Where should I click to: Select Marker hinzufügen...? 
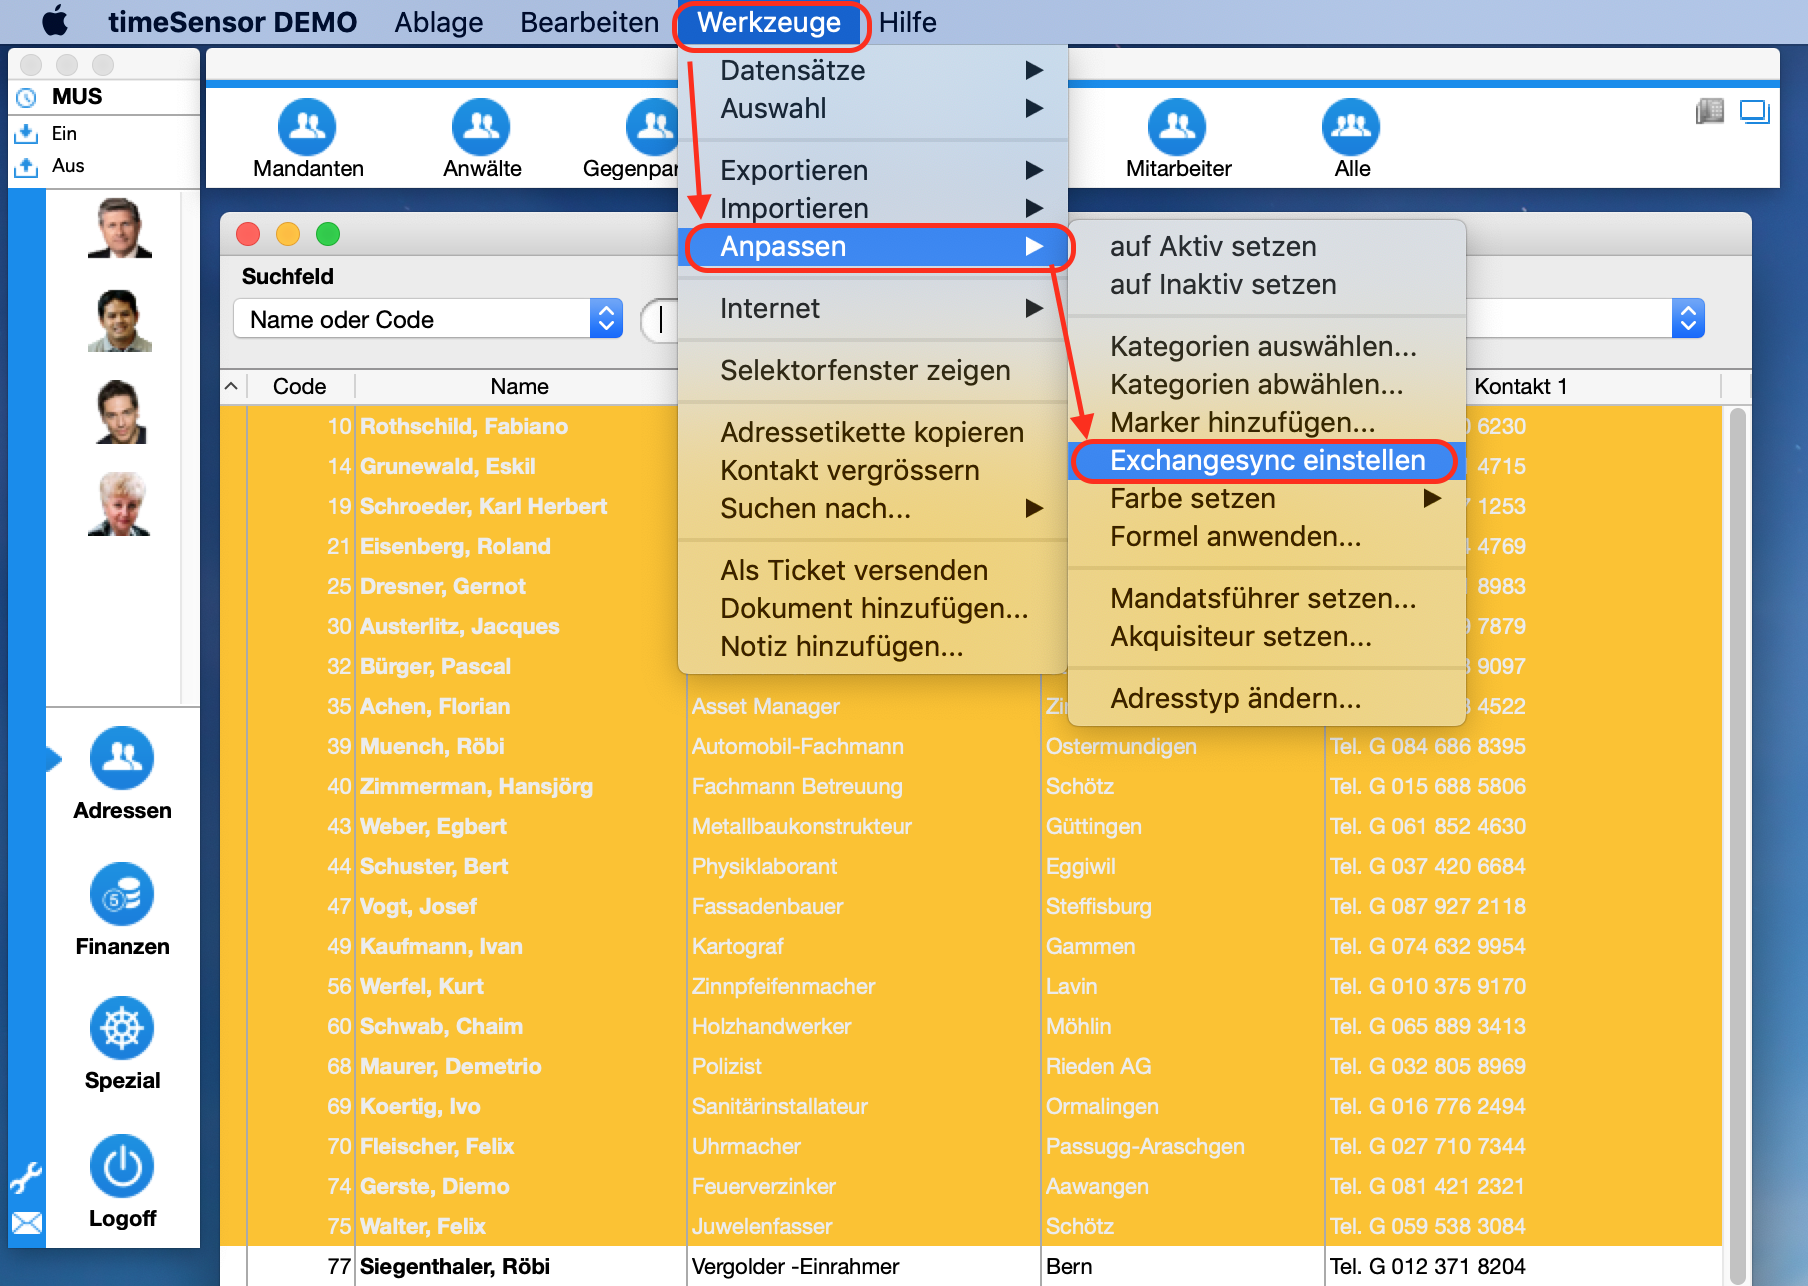(x=1267, y=422)
